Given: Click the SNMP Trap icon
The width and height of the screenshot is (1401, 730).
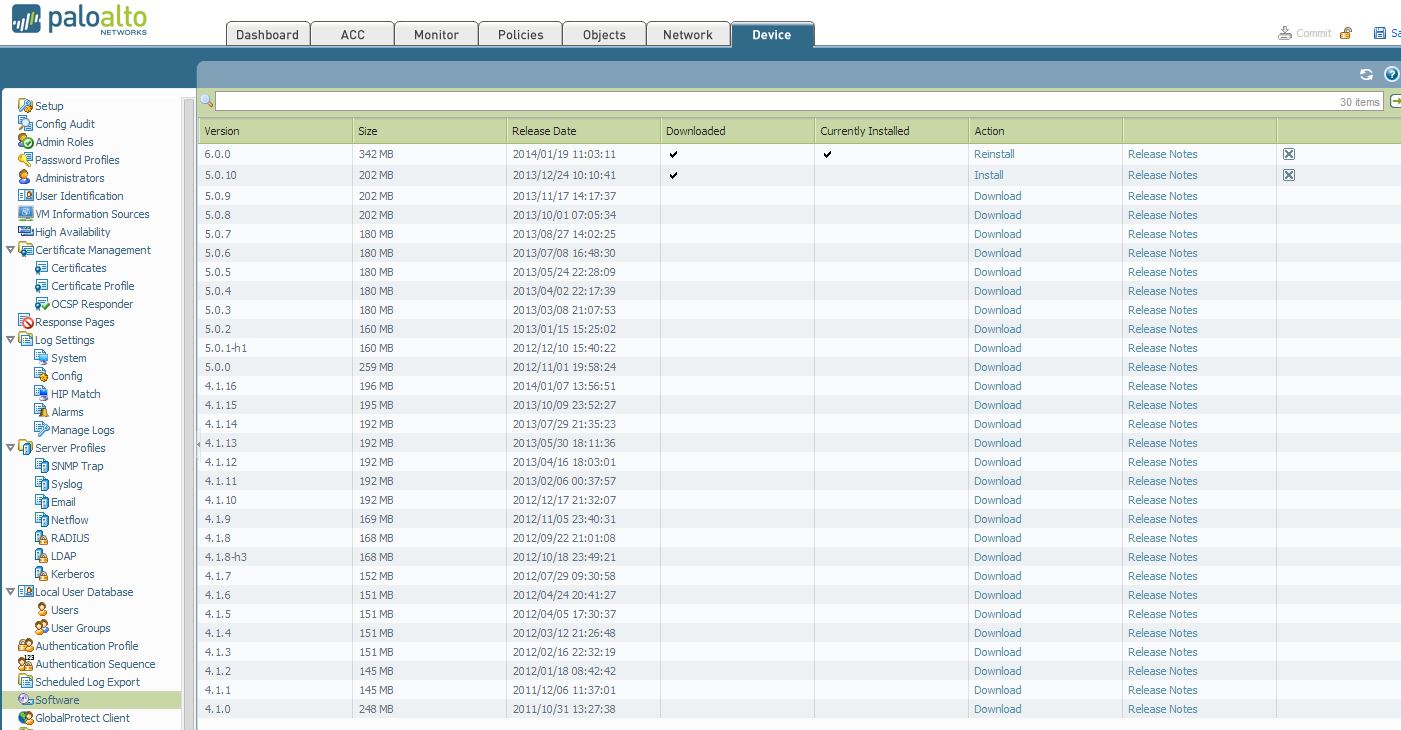Looking at the screenshot, I should click(42, 466).
